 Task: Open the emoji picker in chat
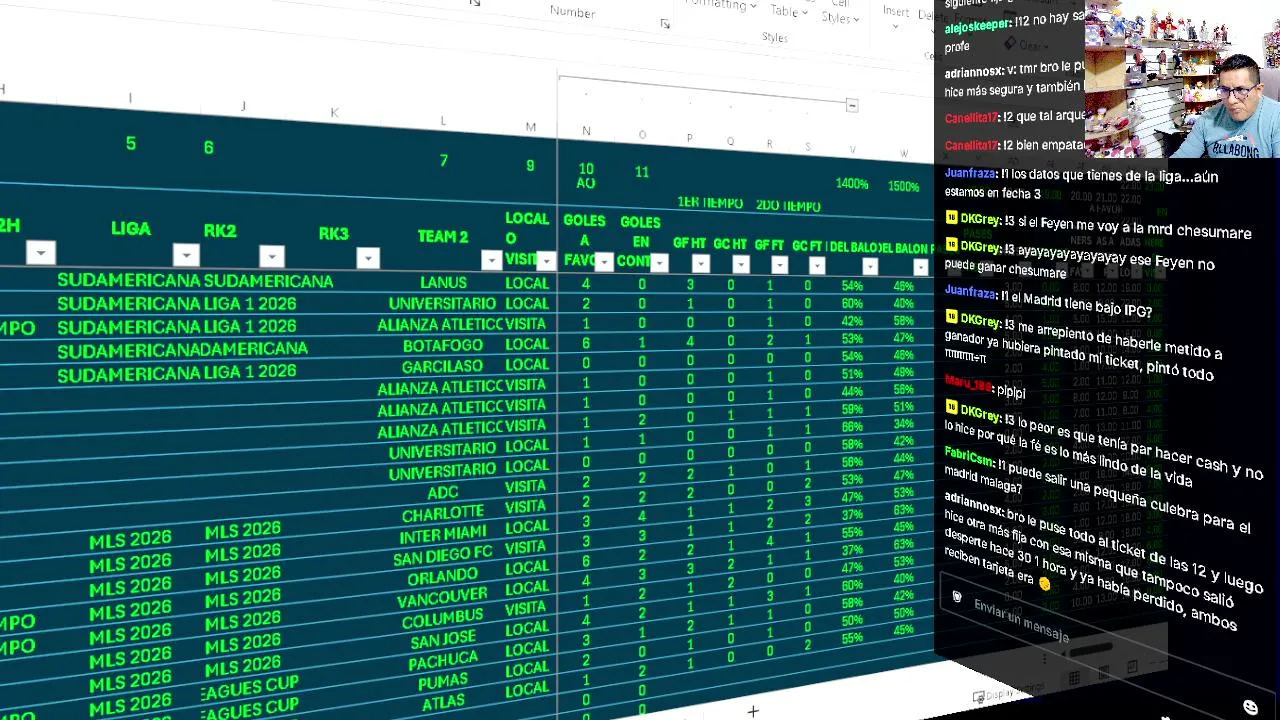tap(1250, 707)
